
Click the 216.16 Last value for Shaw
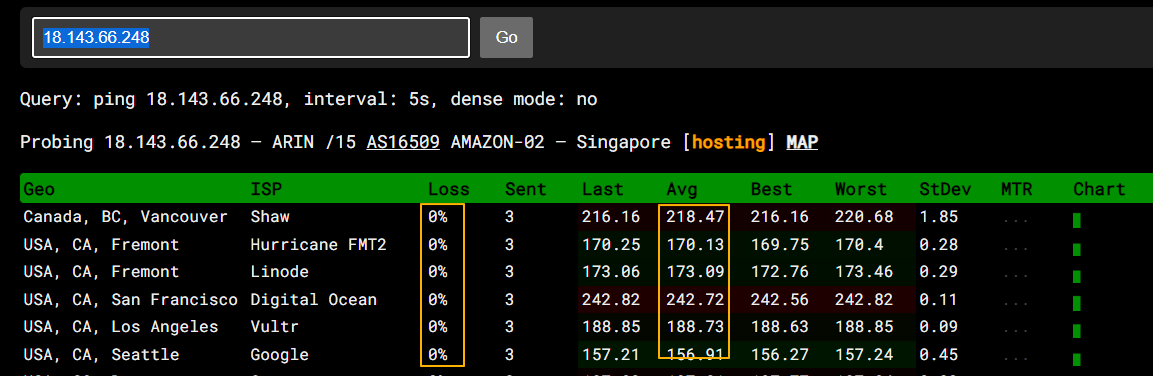pos(611,217)
